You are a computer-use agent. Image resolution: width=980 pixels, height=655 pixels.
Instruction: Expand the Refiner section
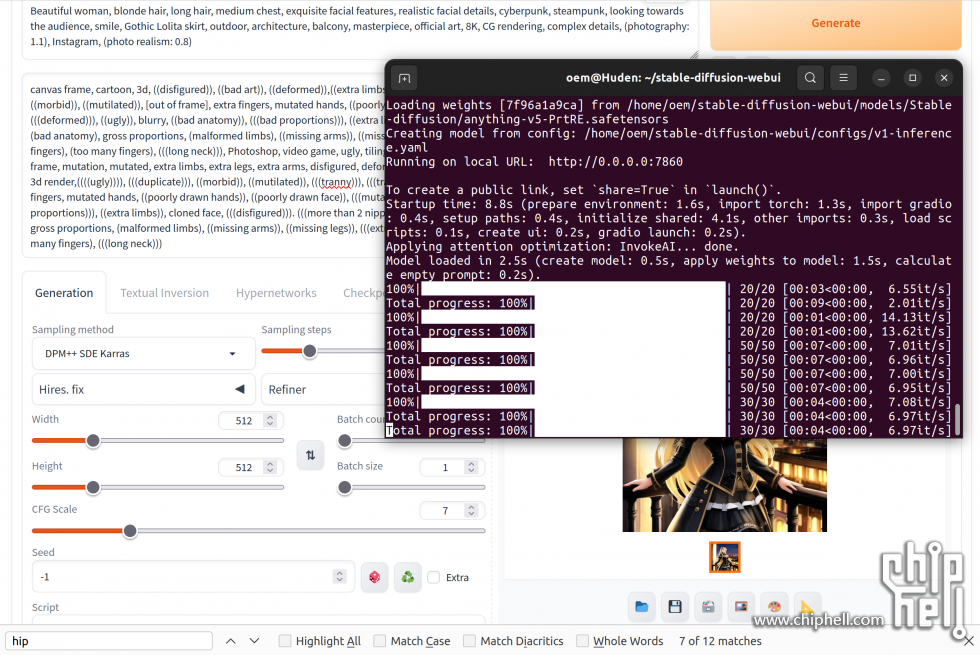pos(324,389)
